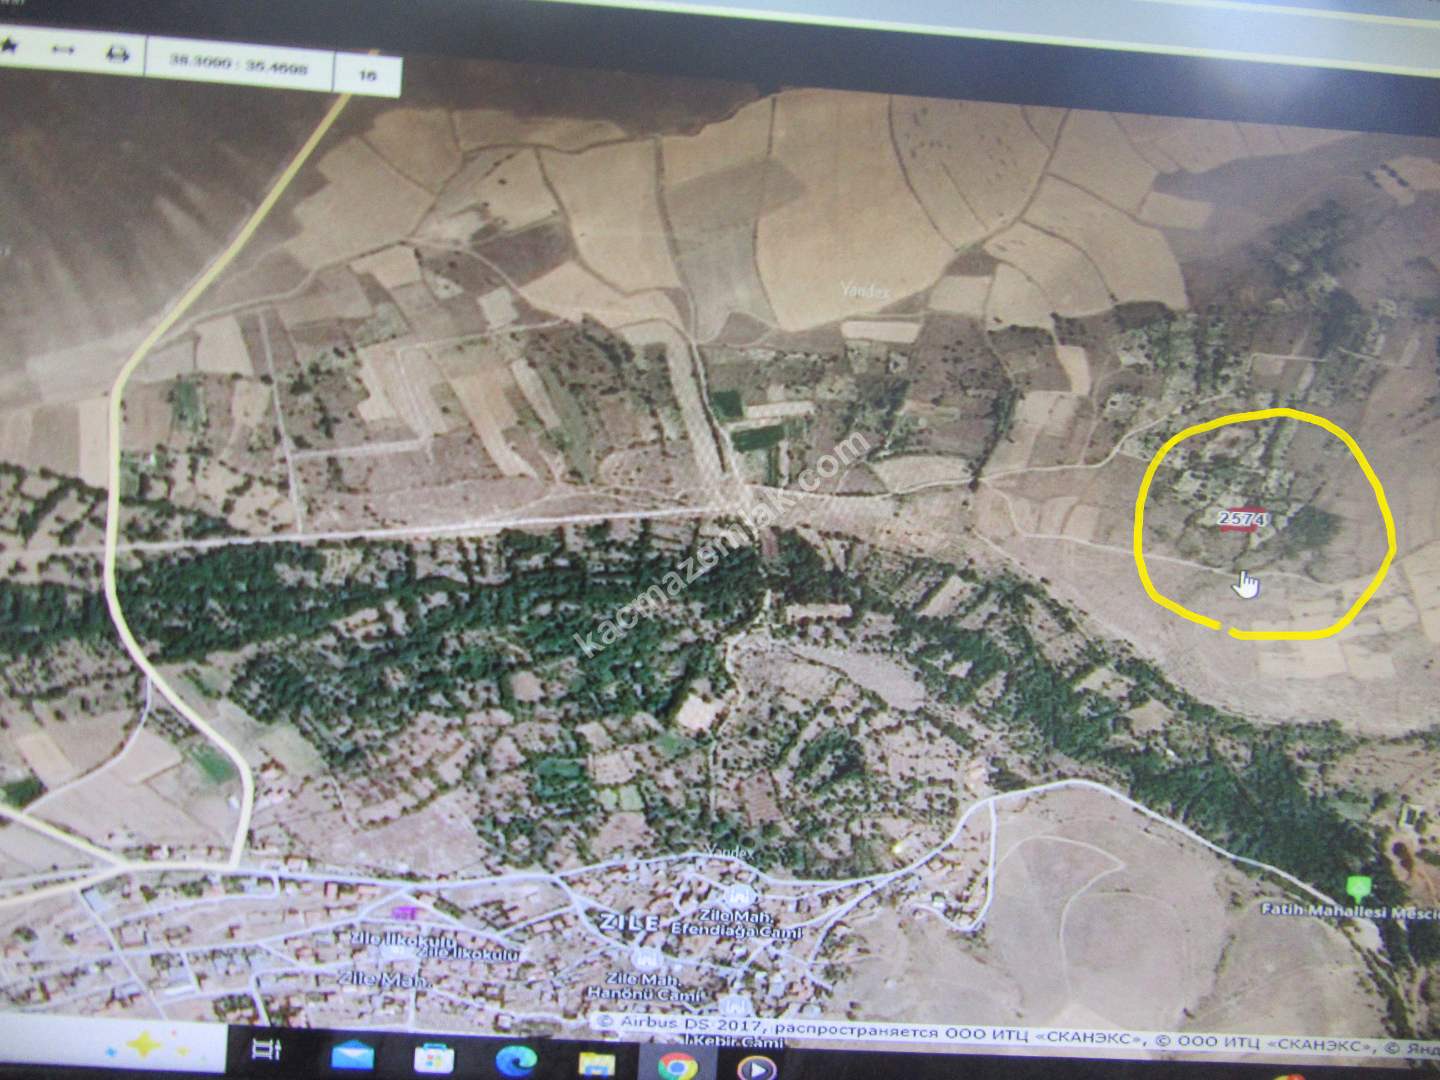The image size is (1440, 1080).
Task: Click the print map icon
Action: pos(117,52)
